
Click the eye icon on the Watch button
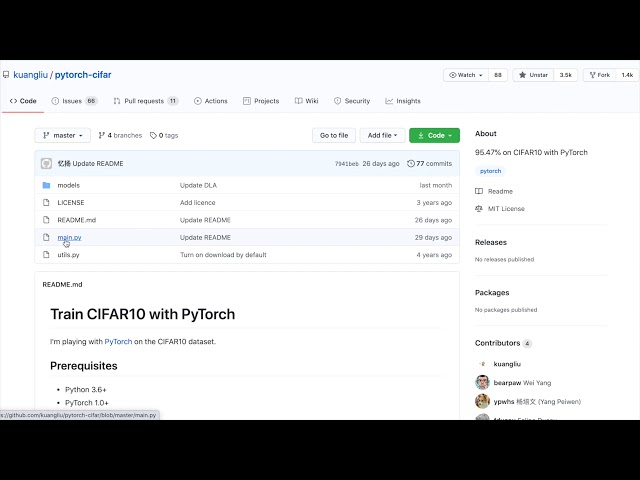tap(452, 75)
